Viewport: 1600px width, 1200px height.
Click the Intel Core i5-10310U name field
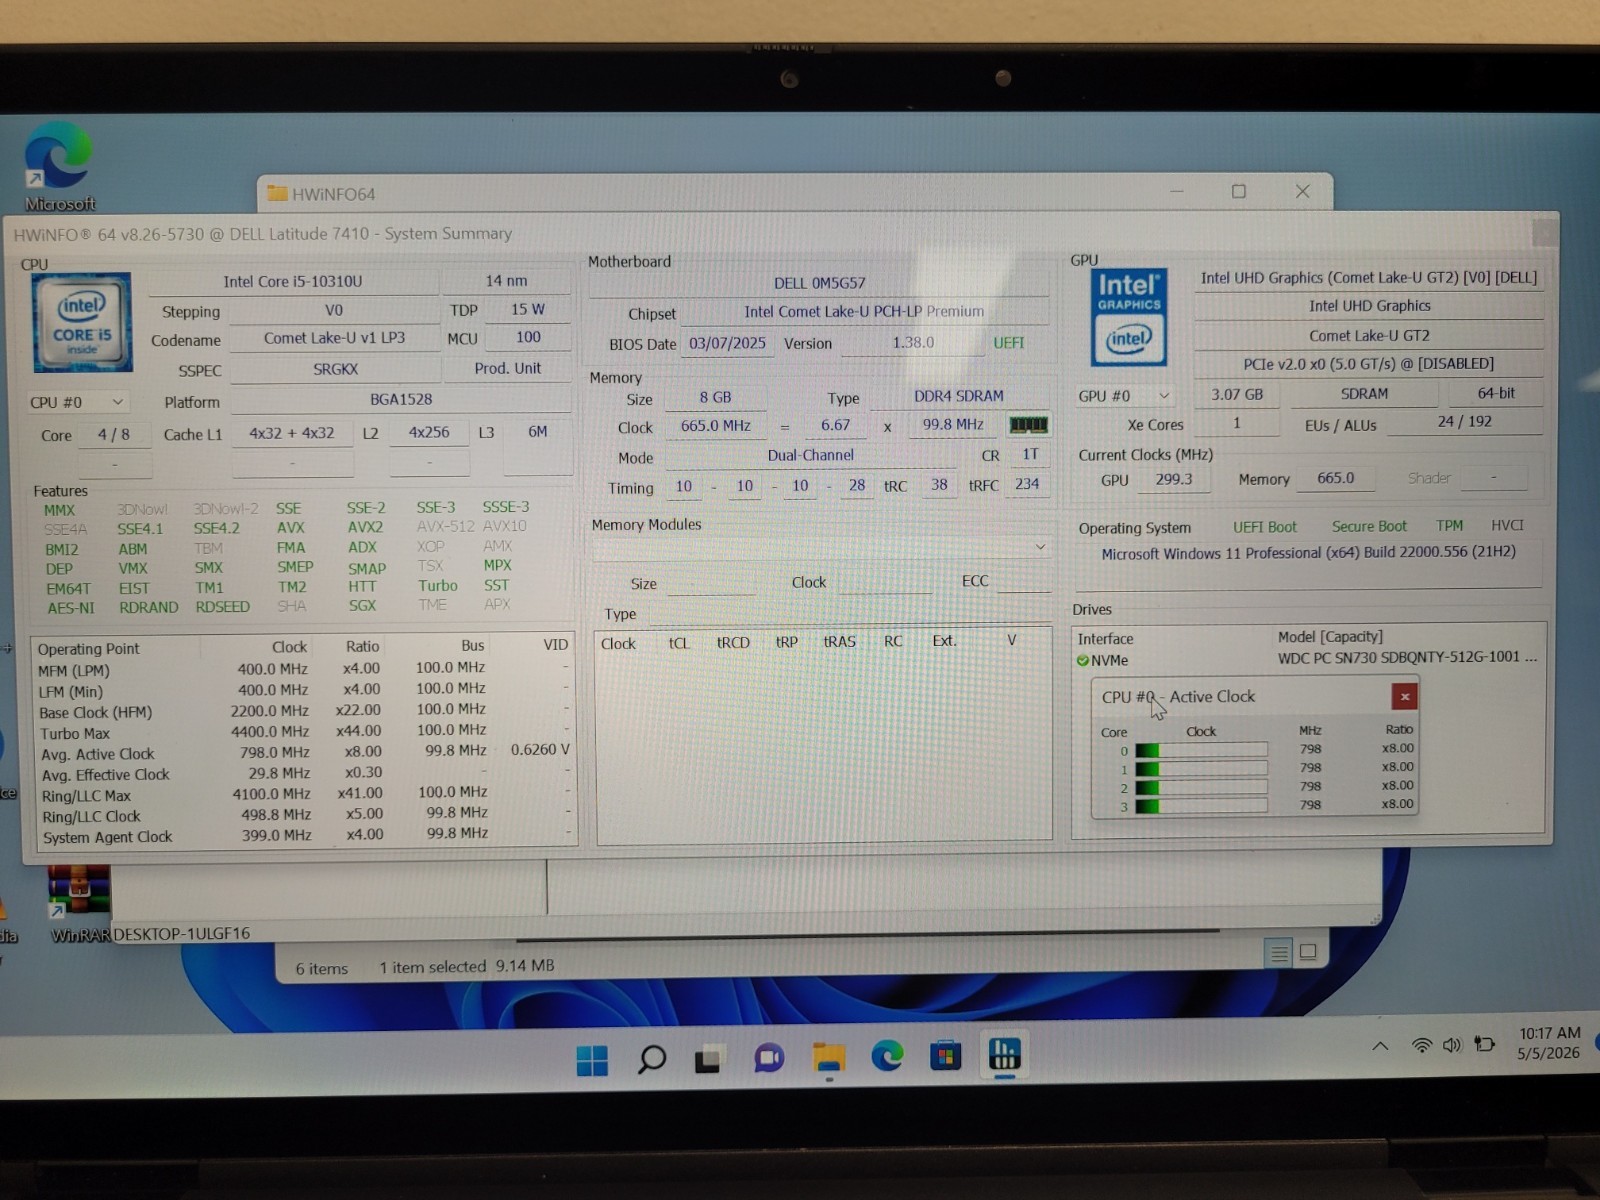[x=293, y=282]
